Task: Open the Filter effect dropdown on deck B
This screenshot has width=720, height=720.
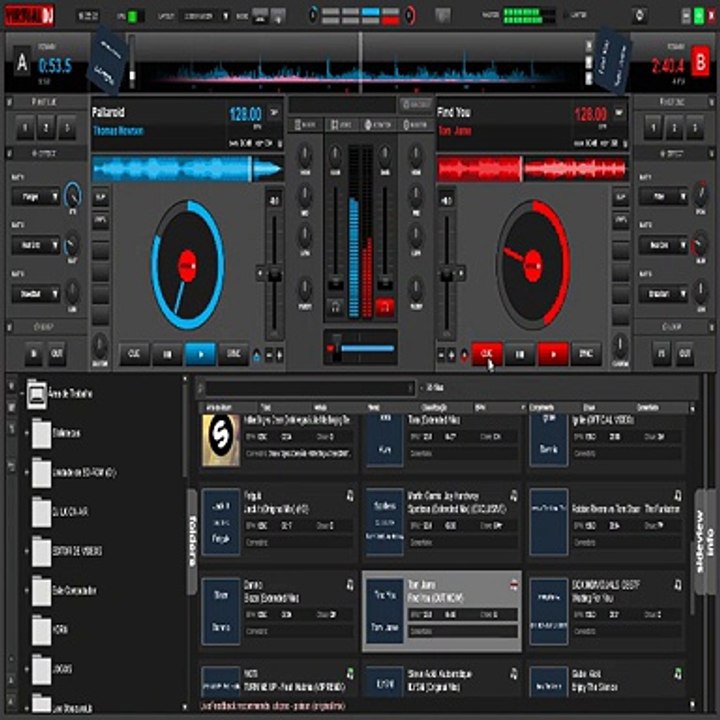Action: pyautogui.click(x=663, y=197)
